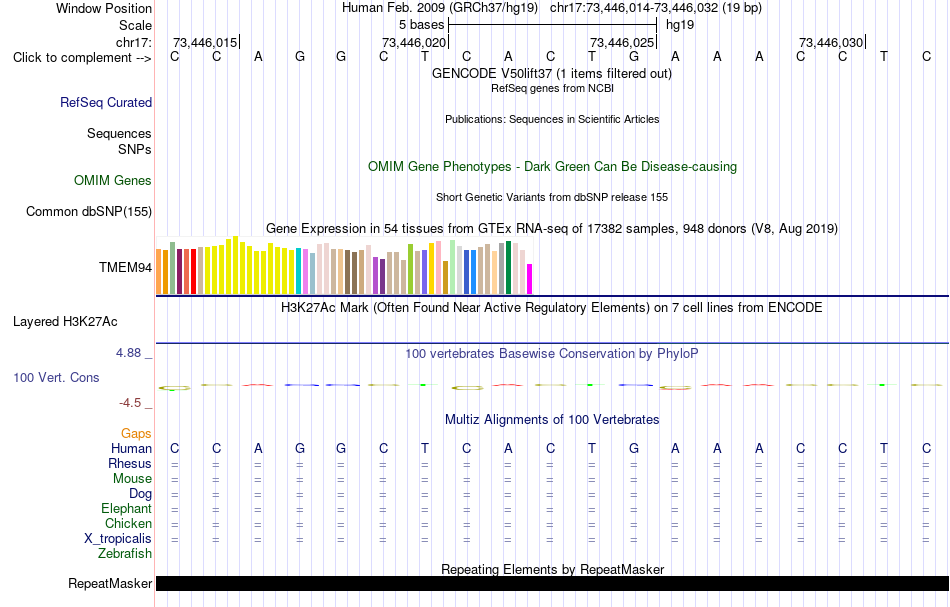Screen dimensions: 950x607
Task: Click the 4.88 upper PhyloP scale value
Action: tap(128, 353)
